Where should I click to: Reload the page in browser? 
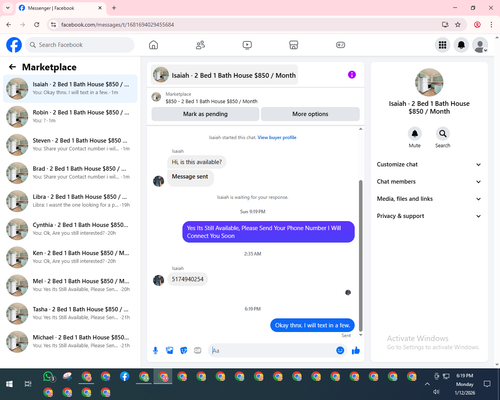point(37,25)
